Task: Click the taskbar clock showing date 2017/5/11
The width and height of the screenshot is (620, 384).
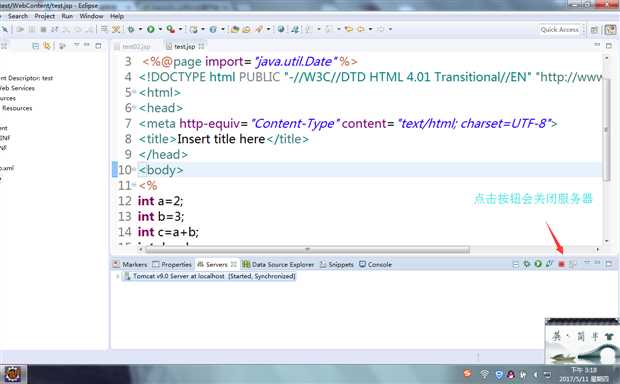Action: tap(584, 375)
